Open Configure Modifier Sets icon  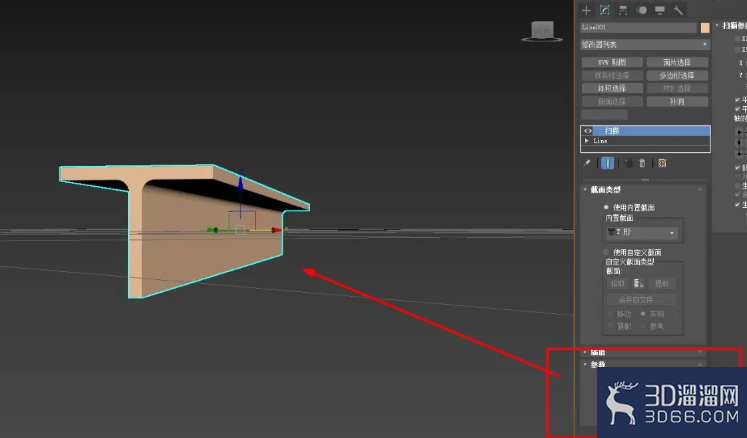(662, 163)
